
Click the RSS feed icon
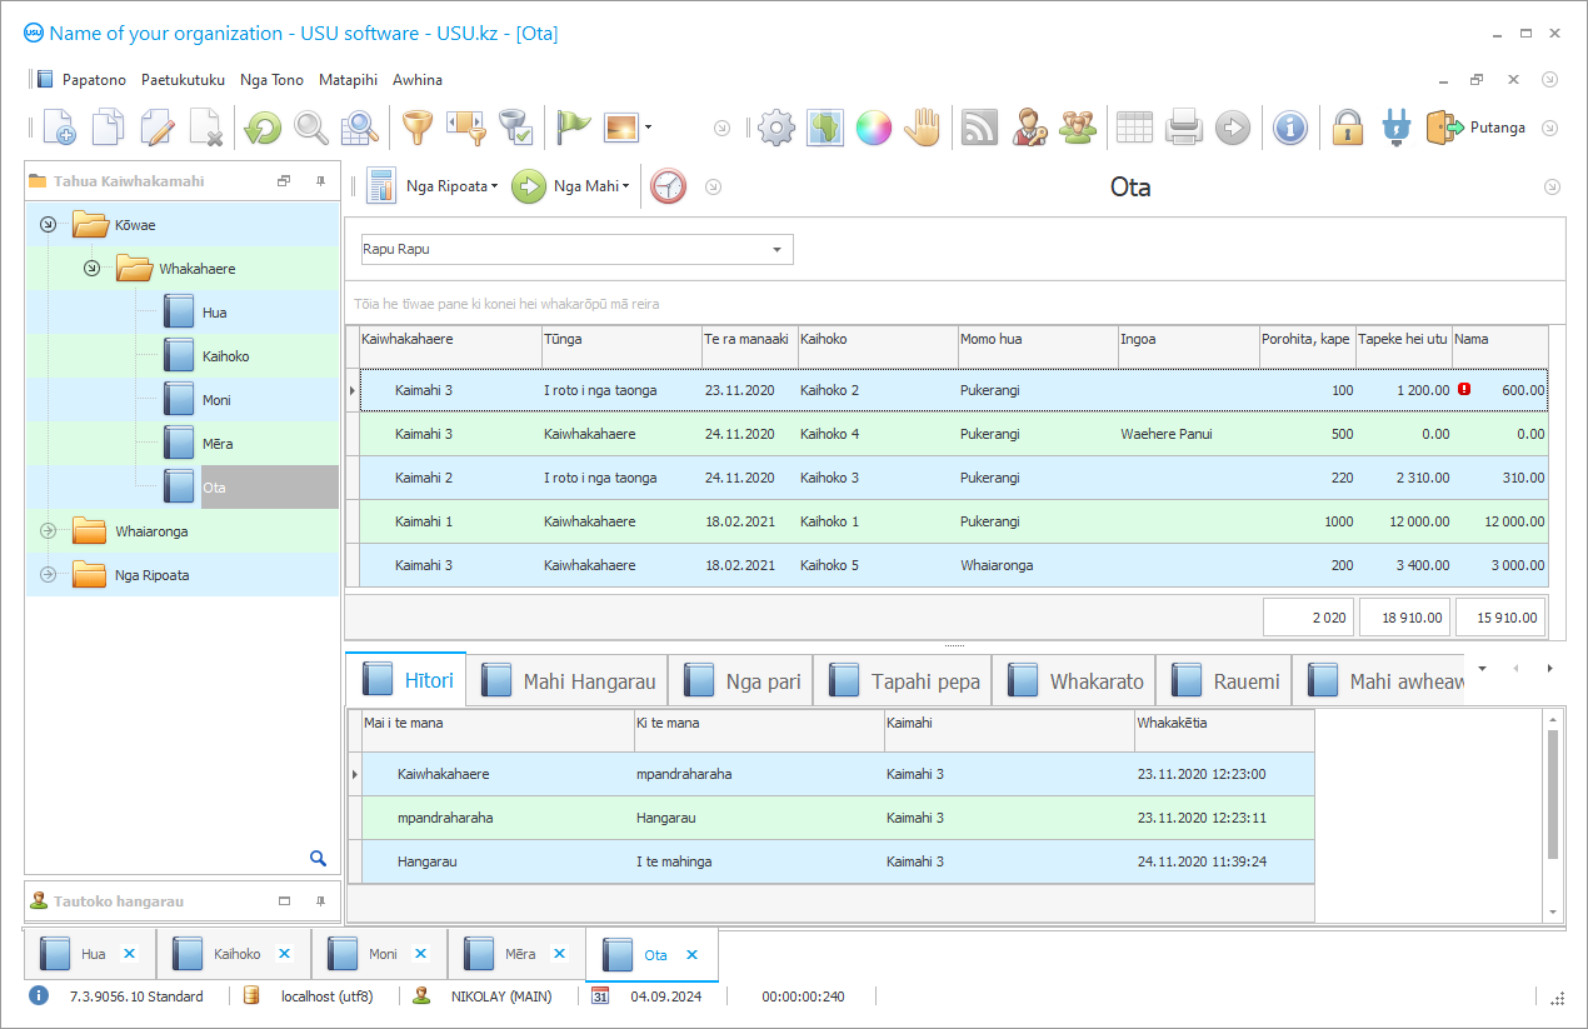tap(979, 128)
